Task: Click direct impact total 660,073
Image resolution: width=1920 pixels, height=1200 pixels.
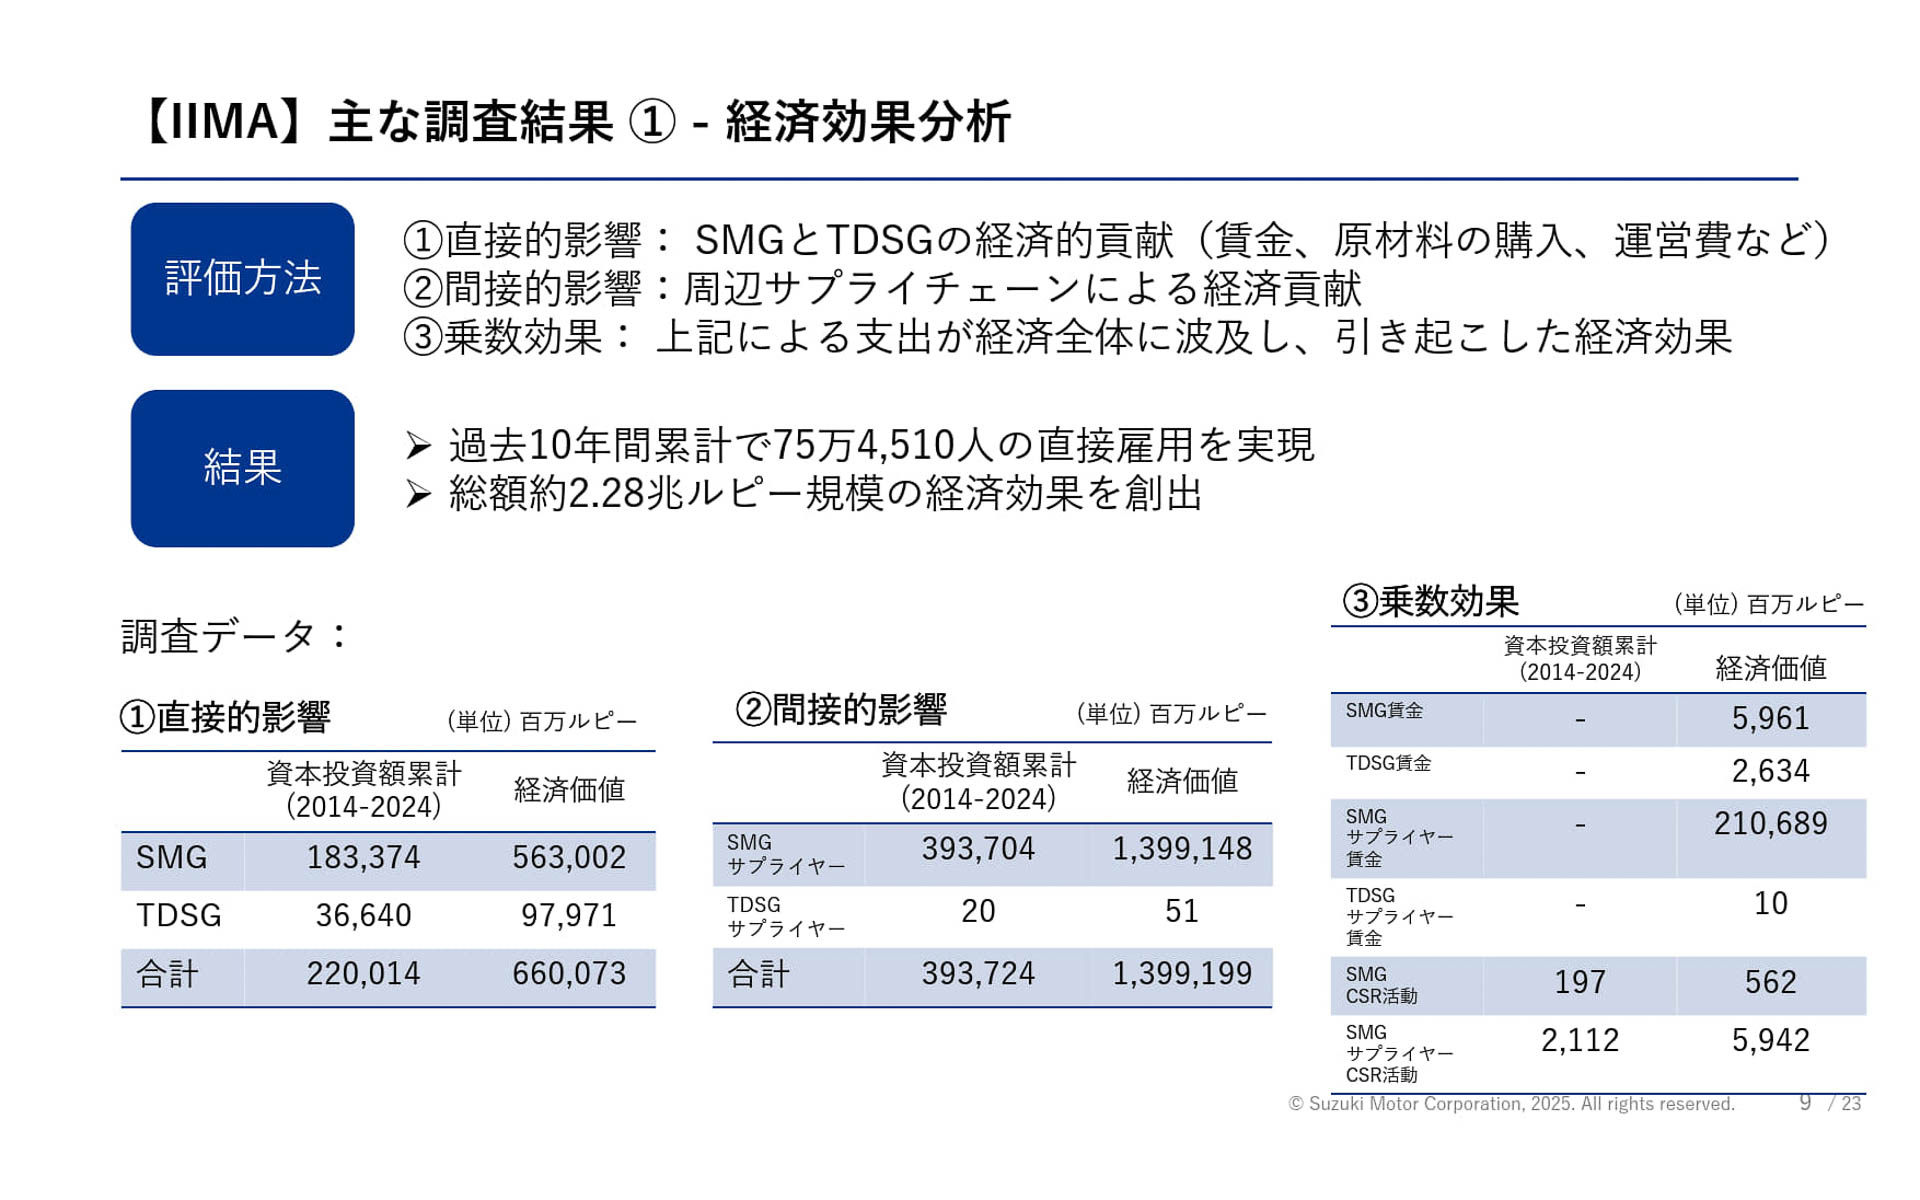Action: 568,974
